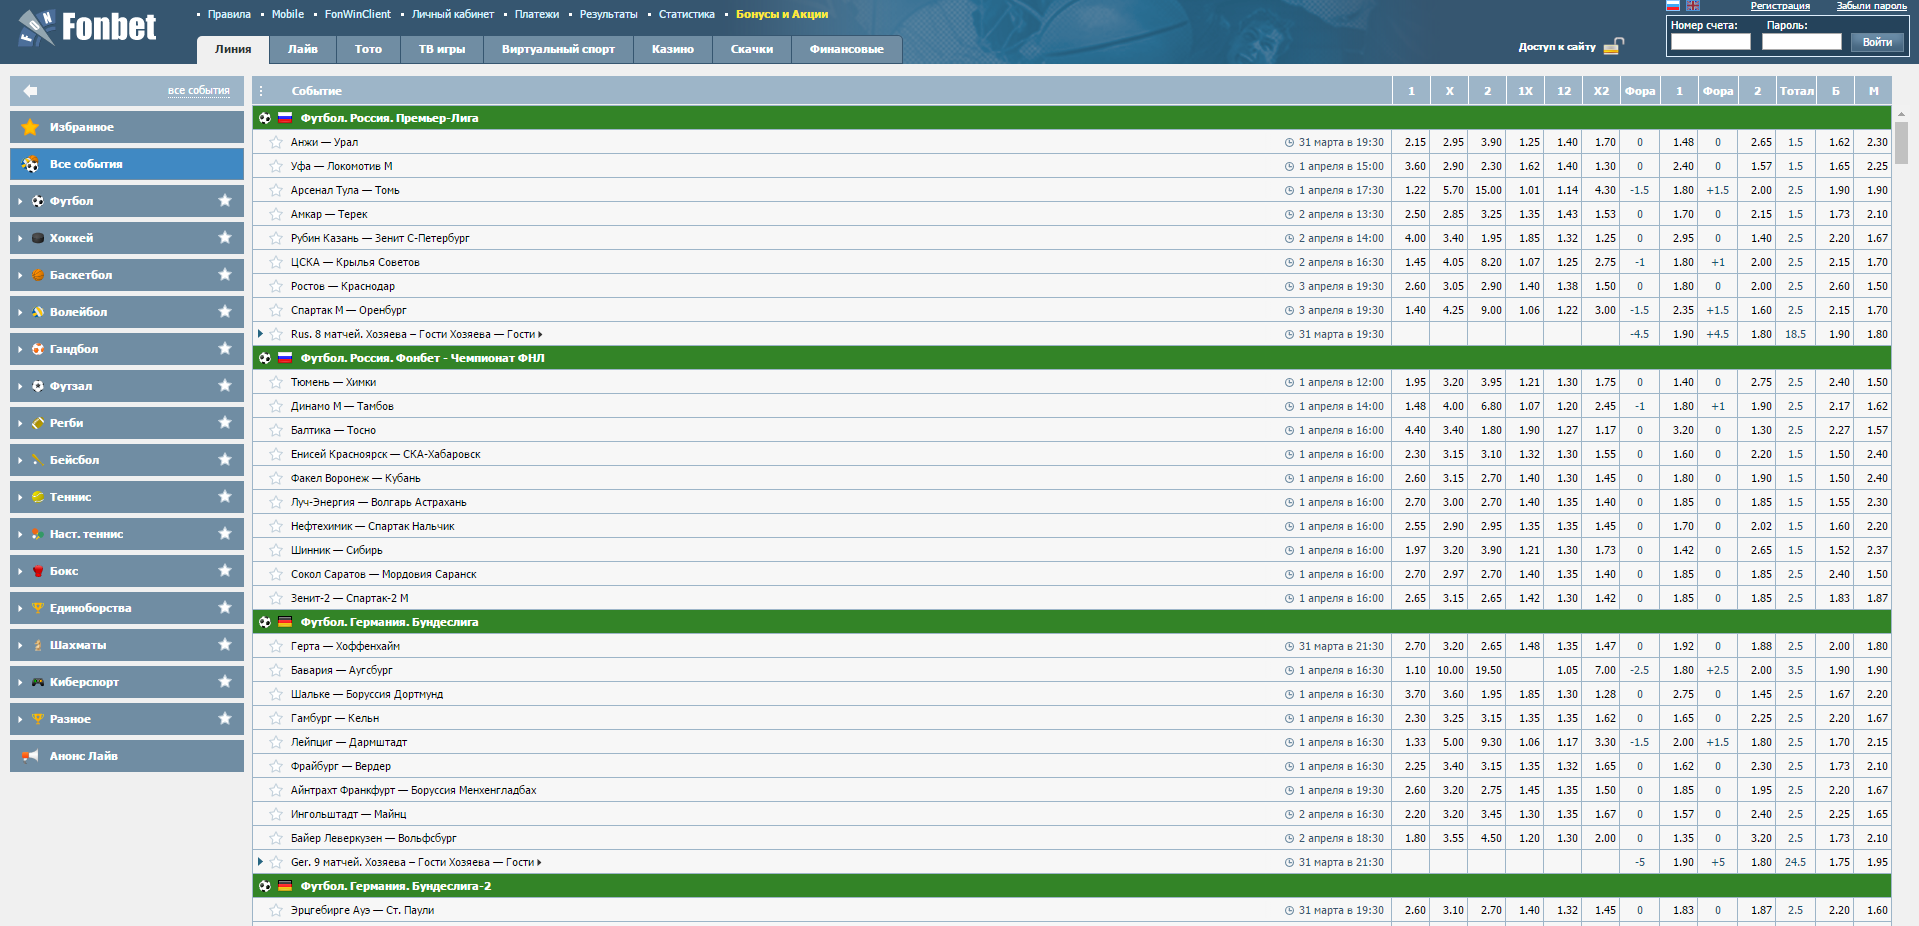
Task: Click the lock icon next to Доступ к сайту
Action: pos(1613,46)
